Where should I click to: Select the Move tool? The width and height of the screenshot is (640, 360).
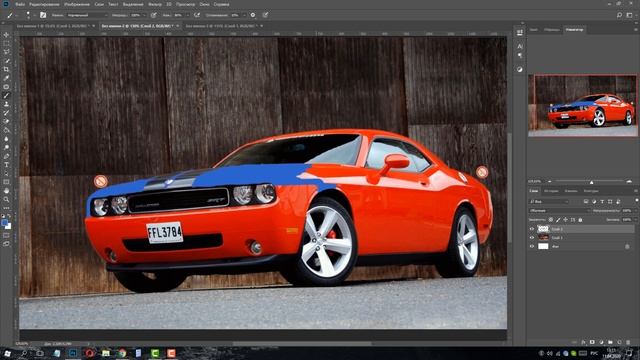(x=6, y=35)
